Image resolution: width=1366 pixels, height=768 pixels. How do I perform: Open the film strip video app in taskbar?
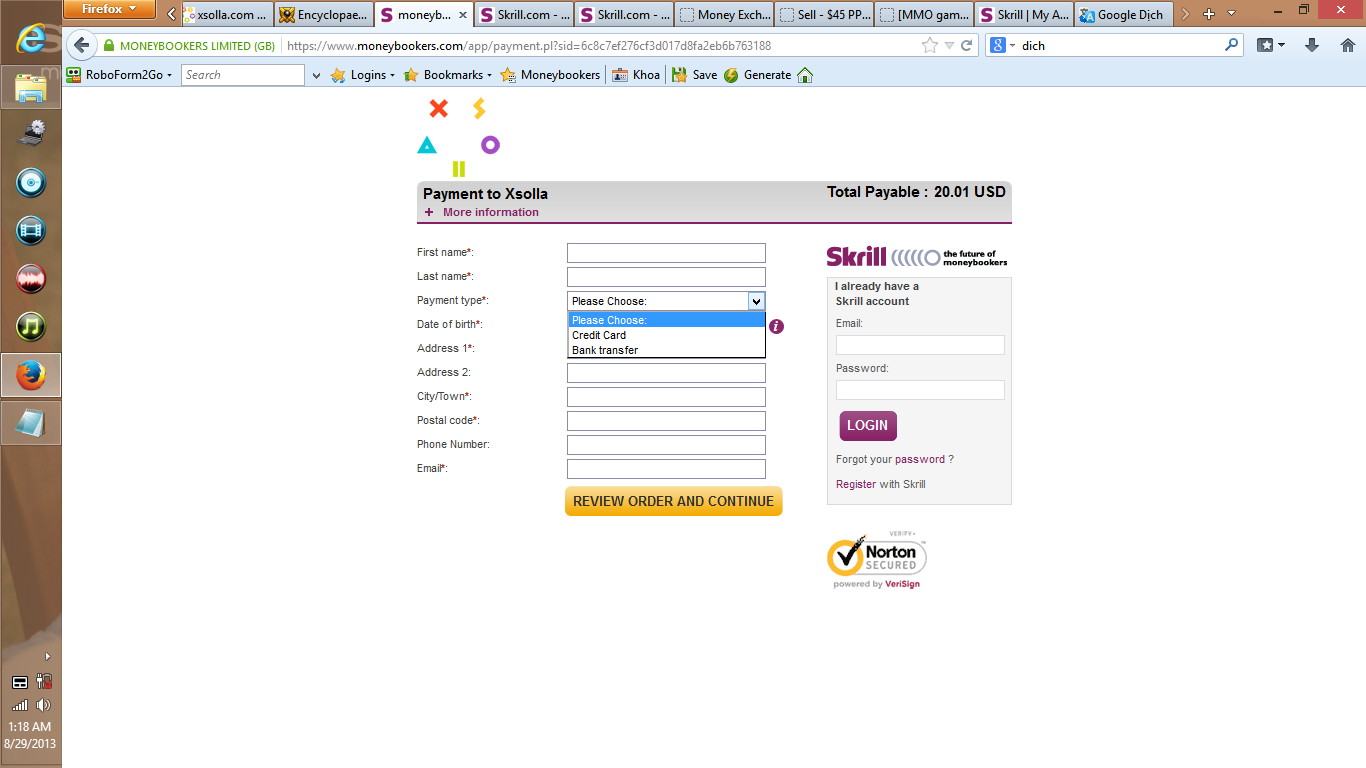click(32, 231)
